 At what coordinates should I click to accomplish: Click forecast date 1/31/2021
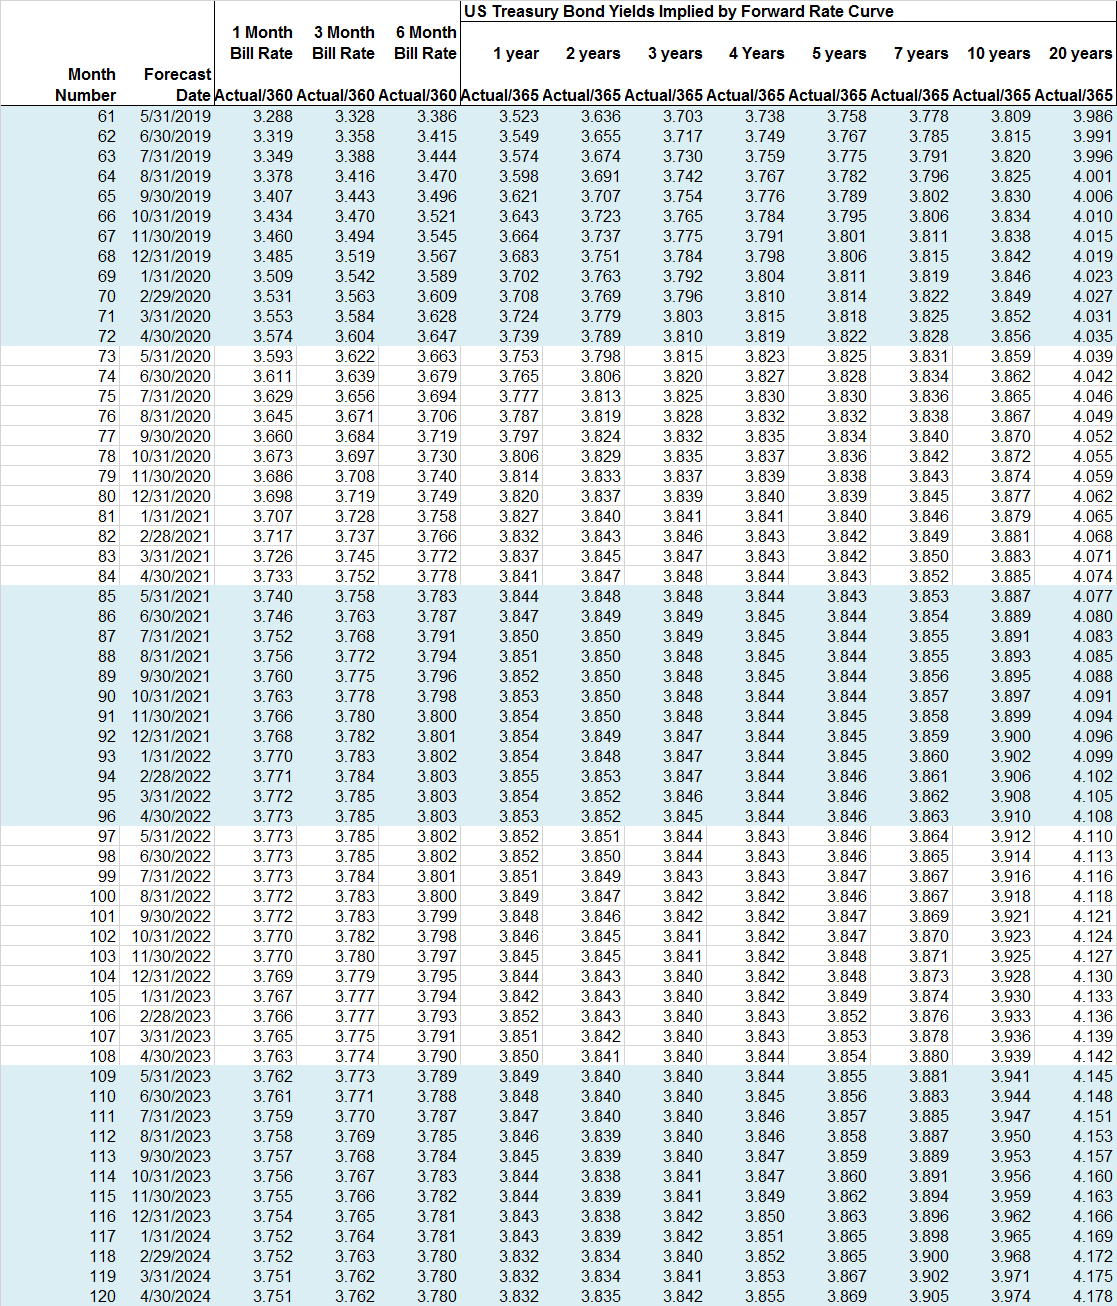point(175,516)
